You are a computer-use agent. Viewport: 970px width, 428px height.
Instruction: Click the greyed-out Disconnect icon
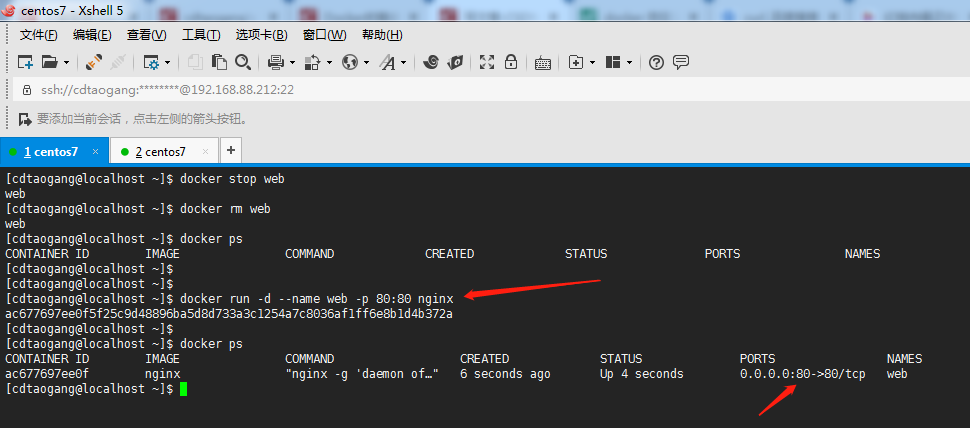(118, 62)
